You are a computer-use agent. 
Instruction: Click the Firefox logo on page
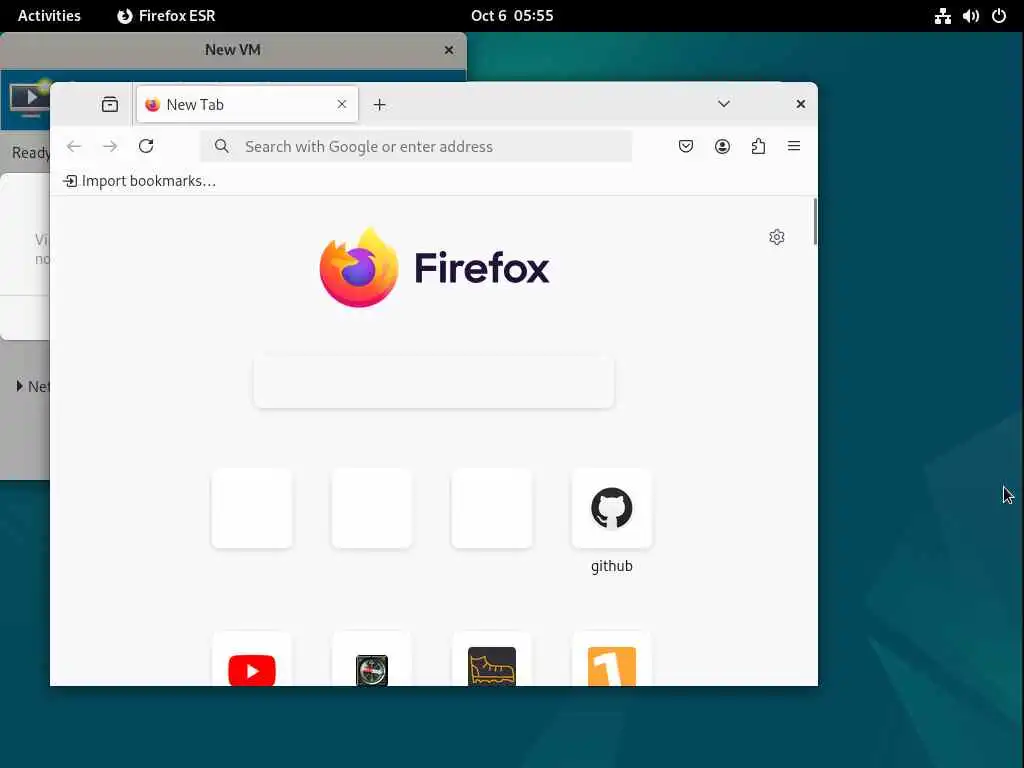[434, 268]
